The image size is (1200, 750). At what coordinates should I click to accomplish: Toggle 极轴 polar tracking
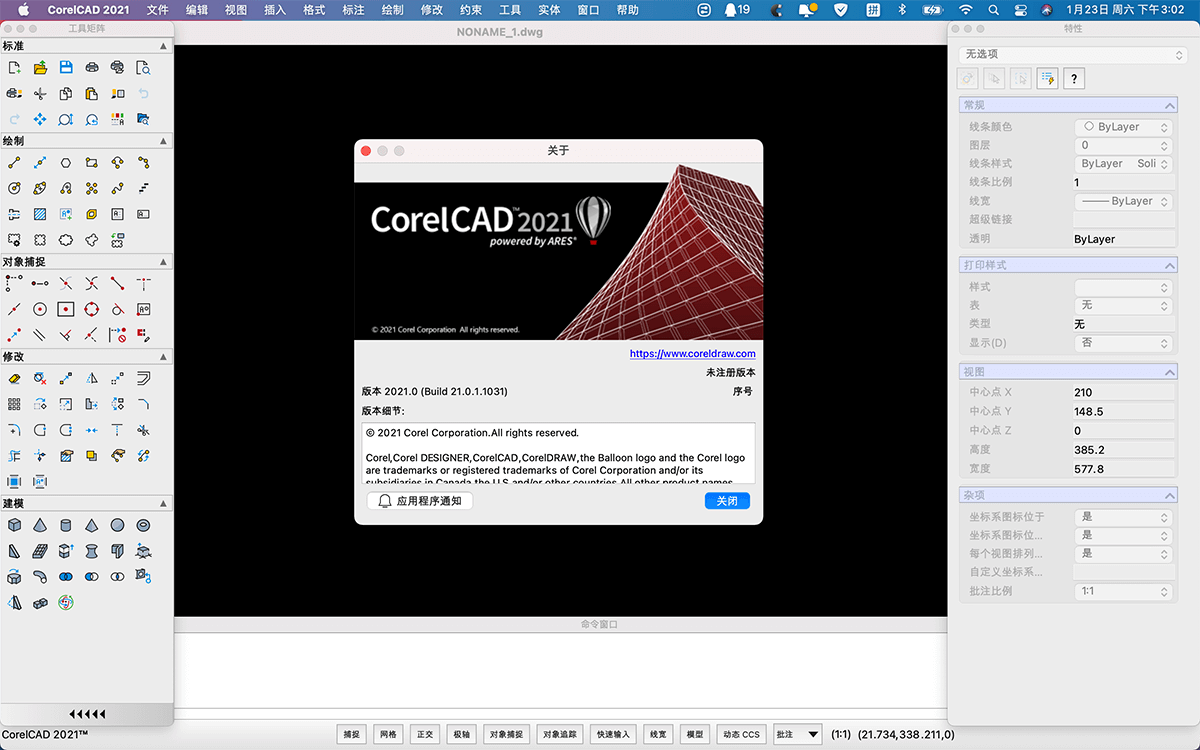click(x=461, y=734)
